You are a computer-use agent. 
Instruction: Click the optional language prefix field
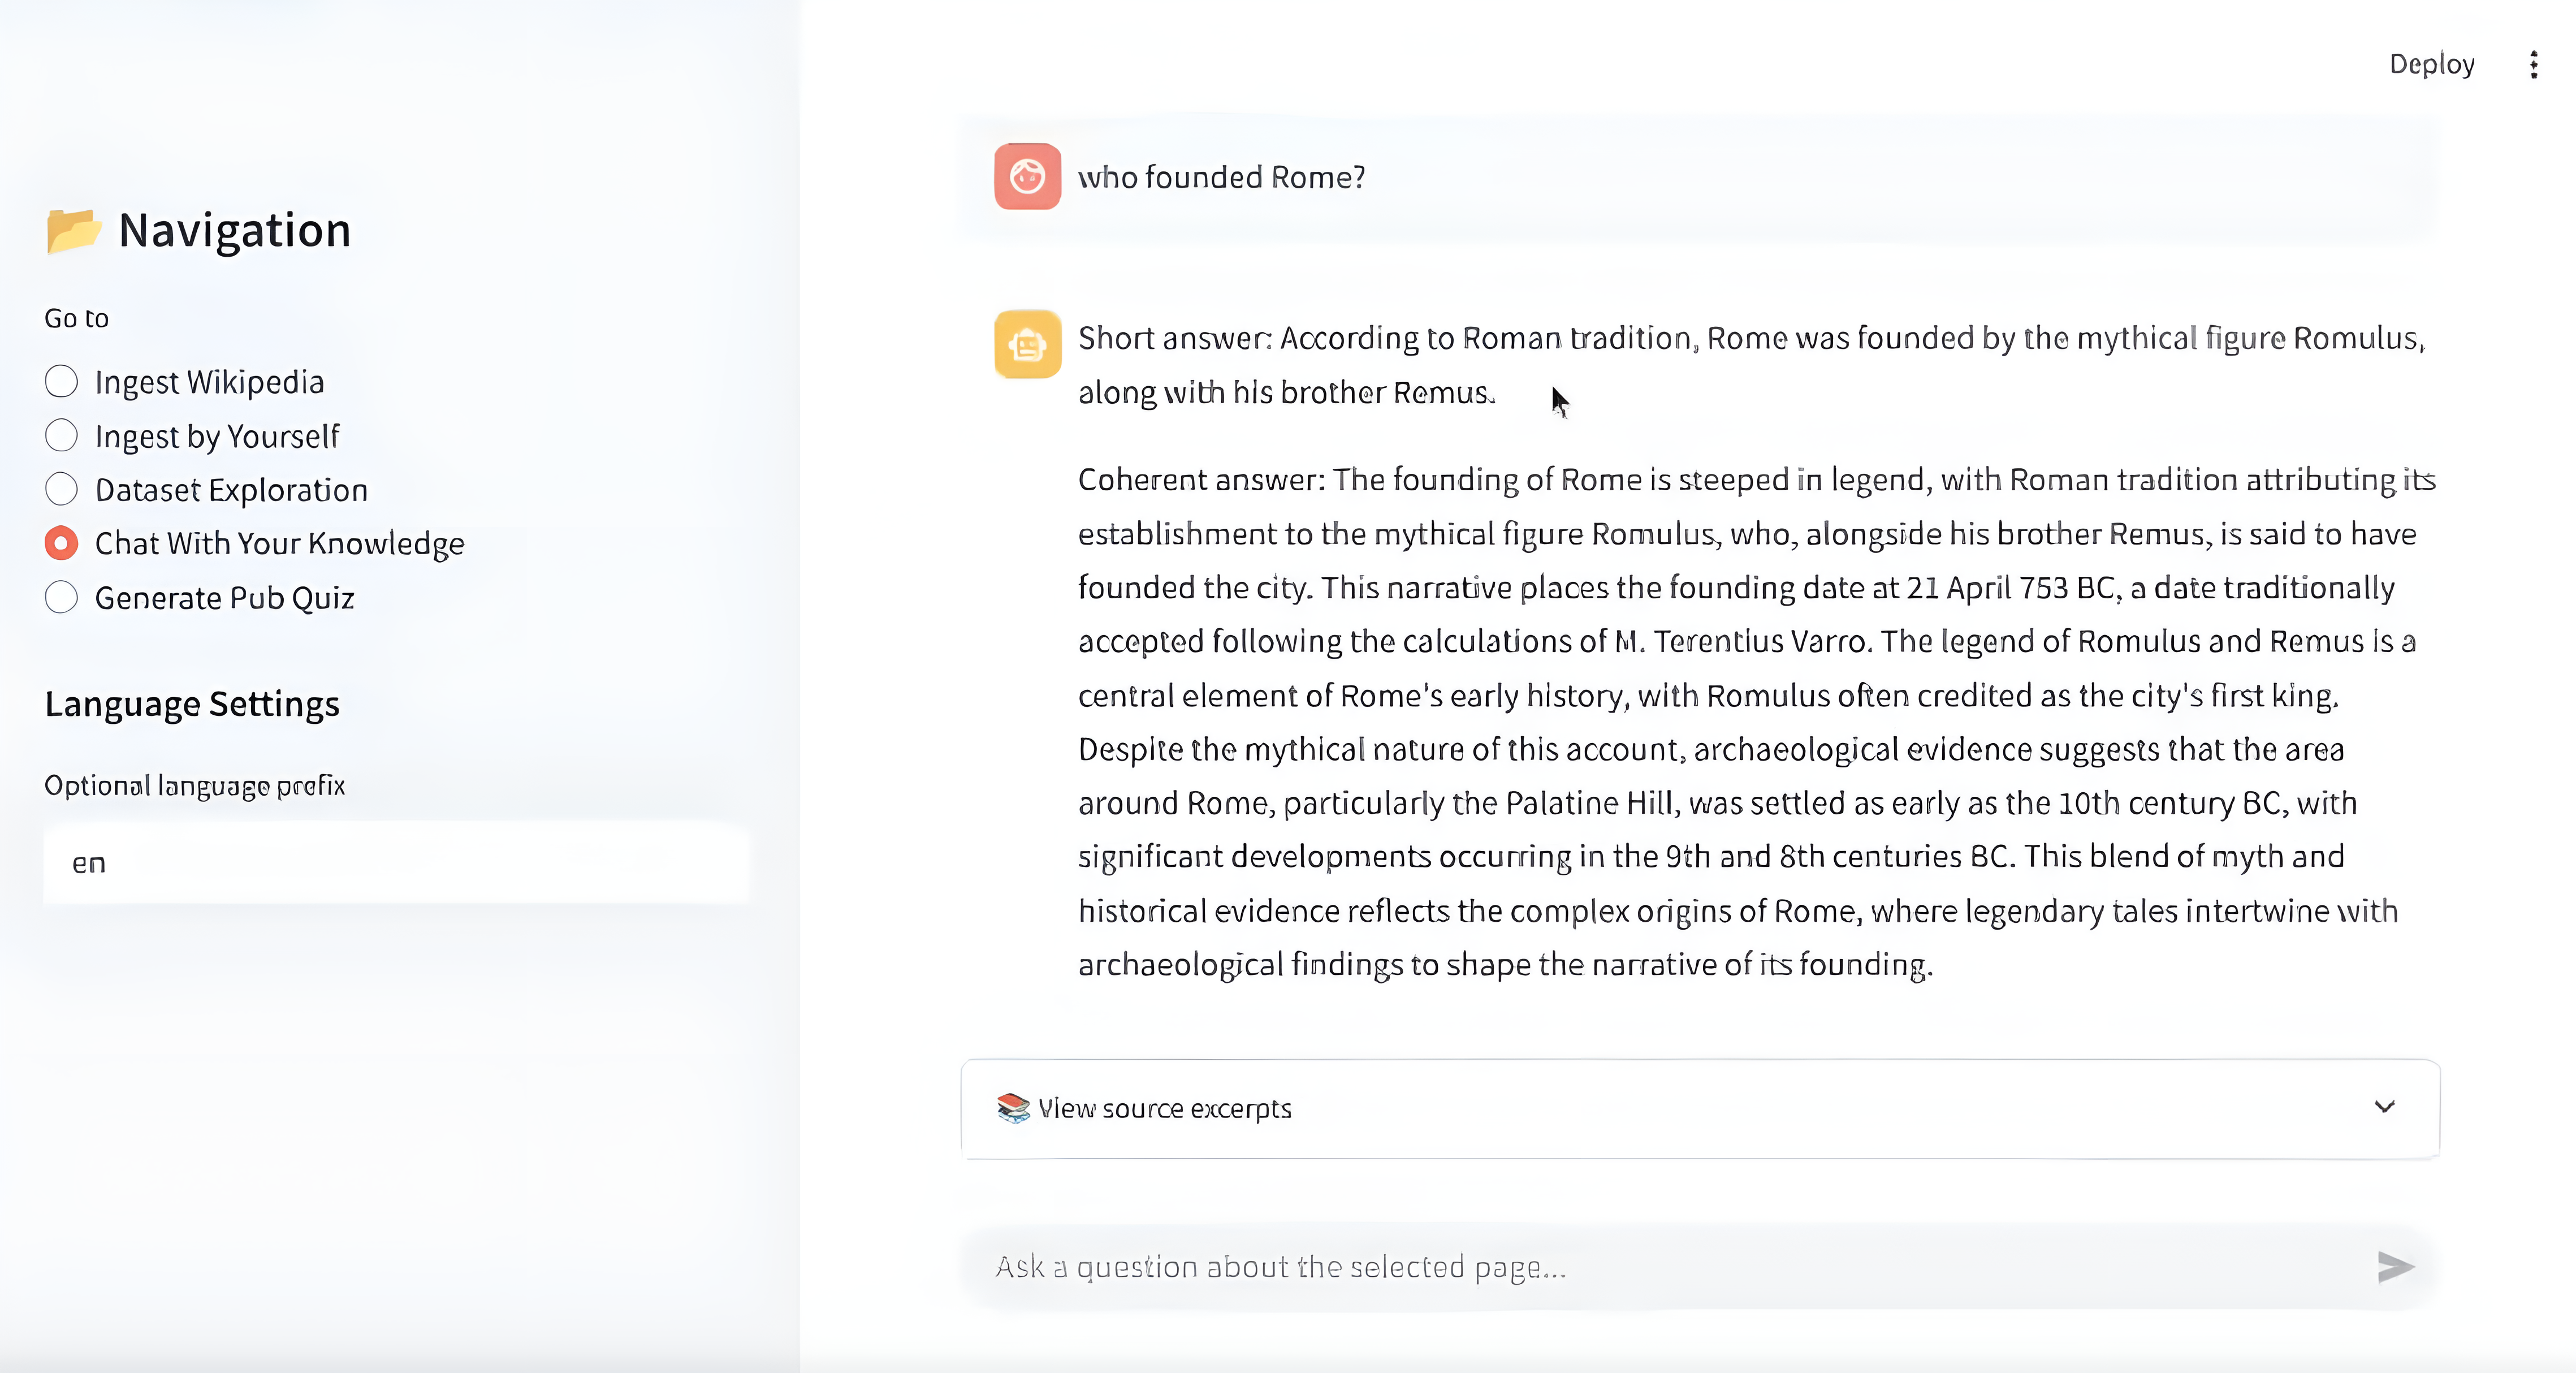(396, 863)
